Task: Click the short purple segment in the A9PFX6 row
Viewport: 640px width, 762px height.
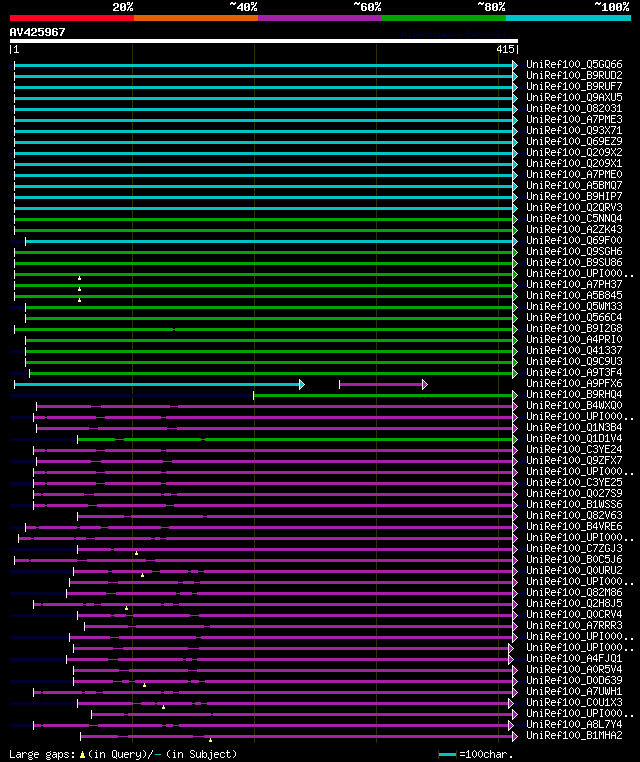Action: pos(383,384)
